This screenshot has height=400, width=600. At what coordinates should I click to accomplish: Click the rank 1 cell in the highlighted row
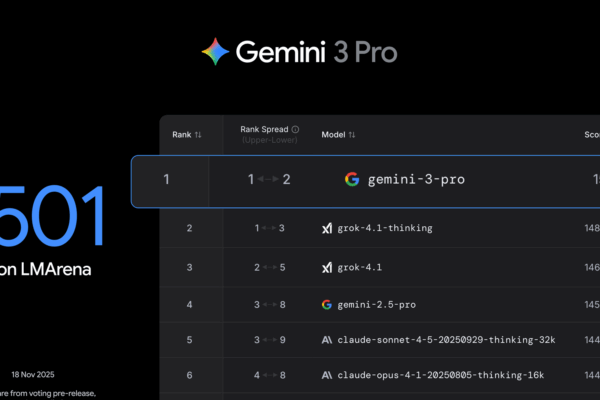click(169, 180)
